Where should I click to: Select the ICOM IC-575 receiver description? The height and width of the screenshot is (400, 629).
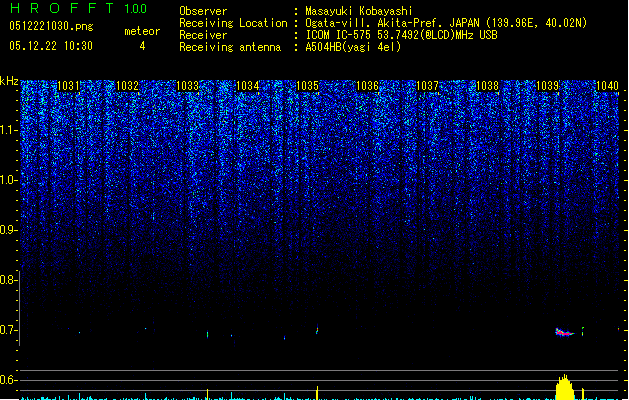click(401, 35)
